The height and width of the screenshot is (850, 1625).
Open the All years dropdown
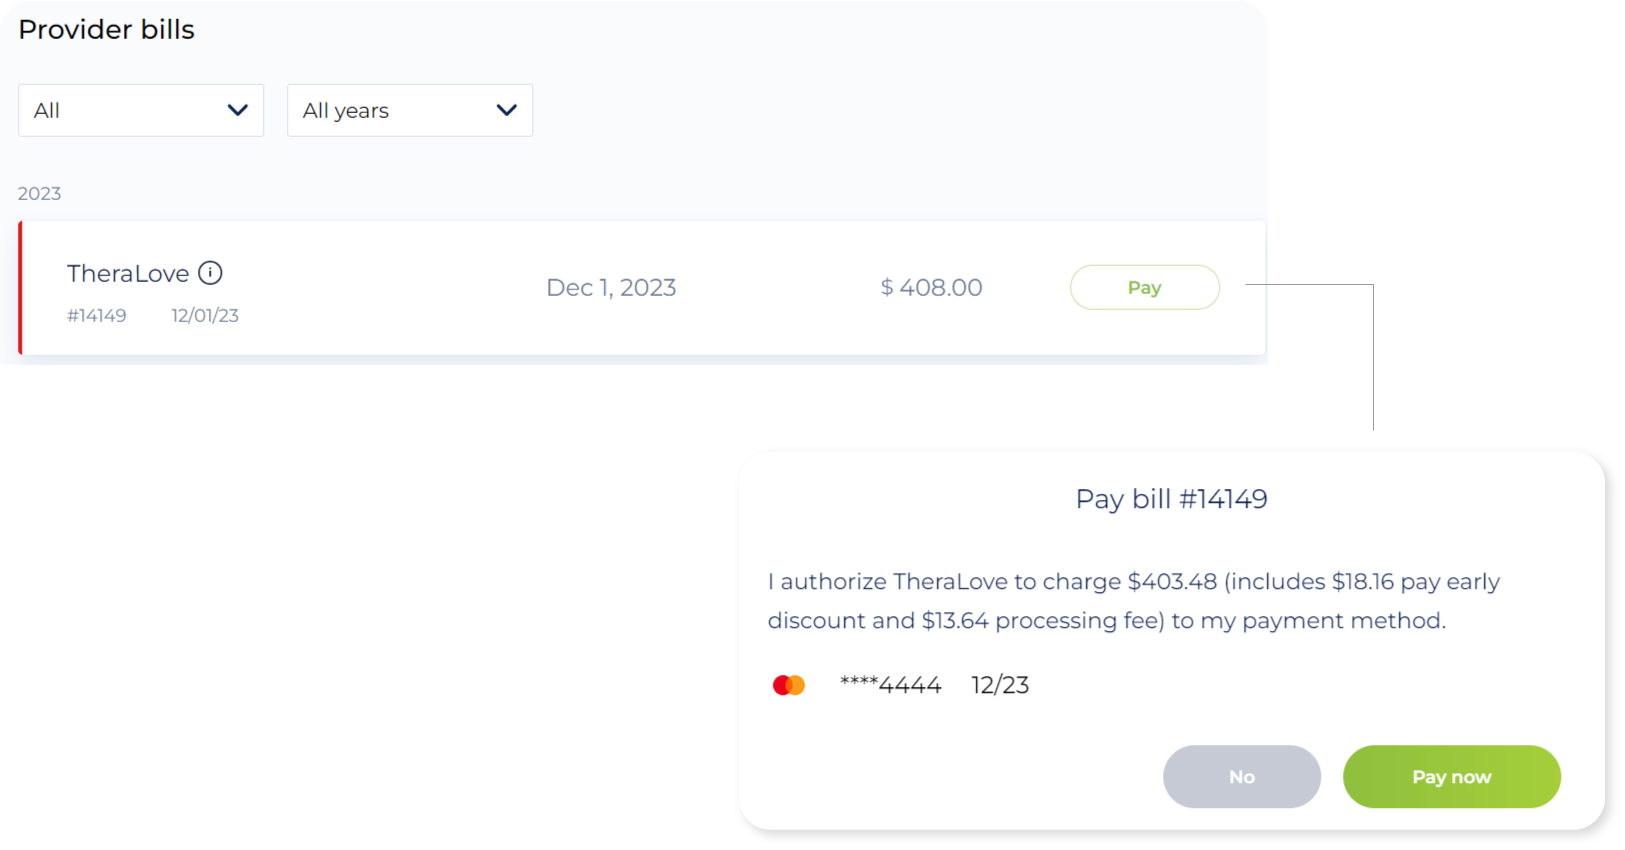click(x=409, y=110)
